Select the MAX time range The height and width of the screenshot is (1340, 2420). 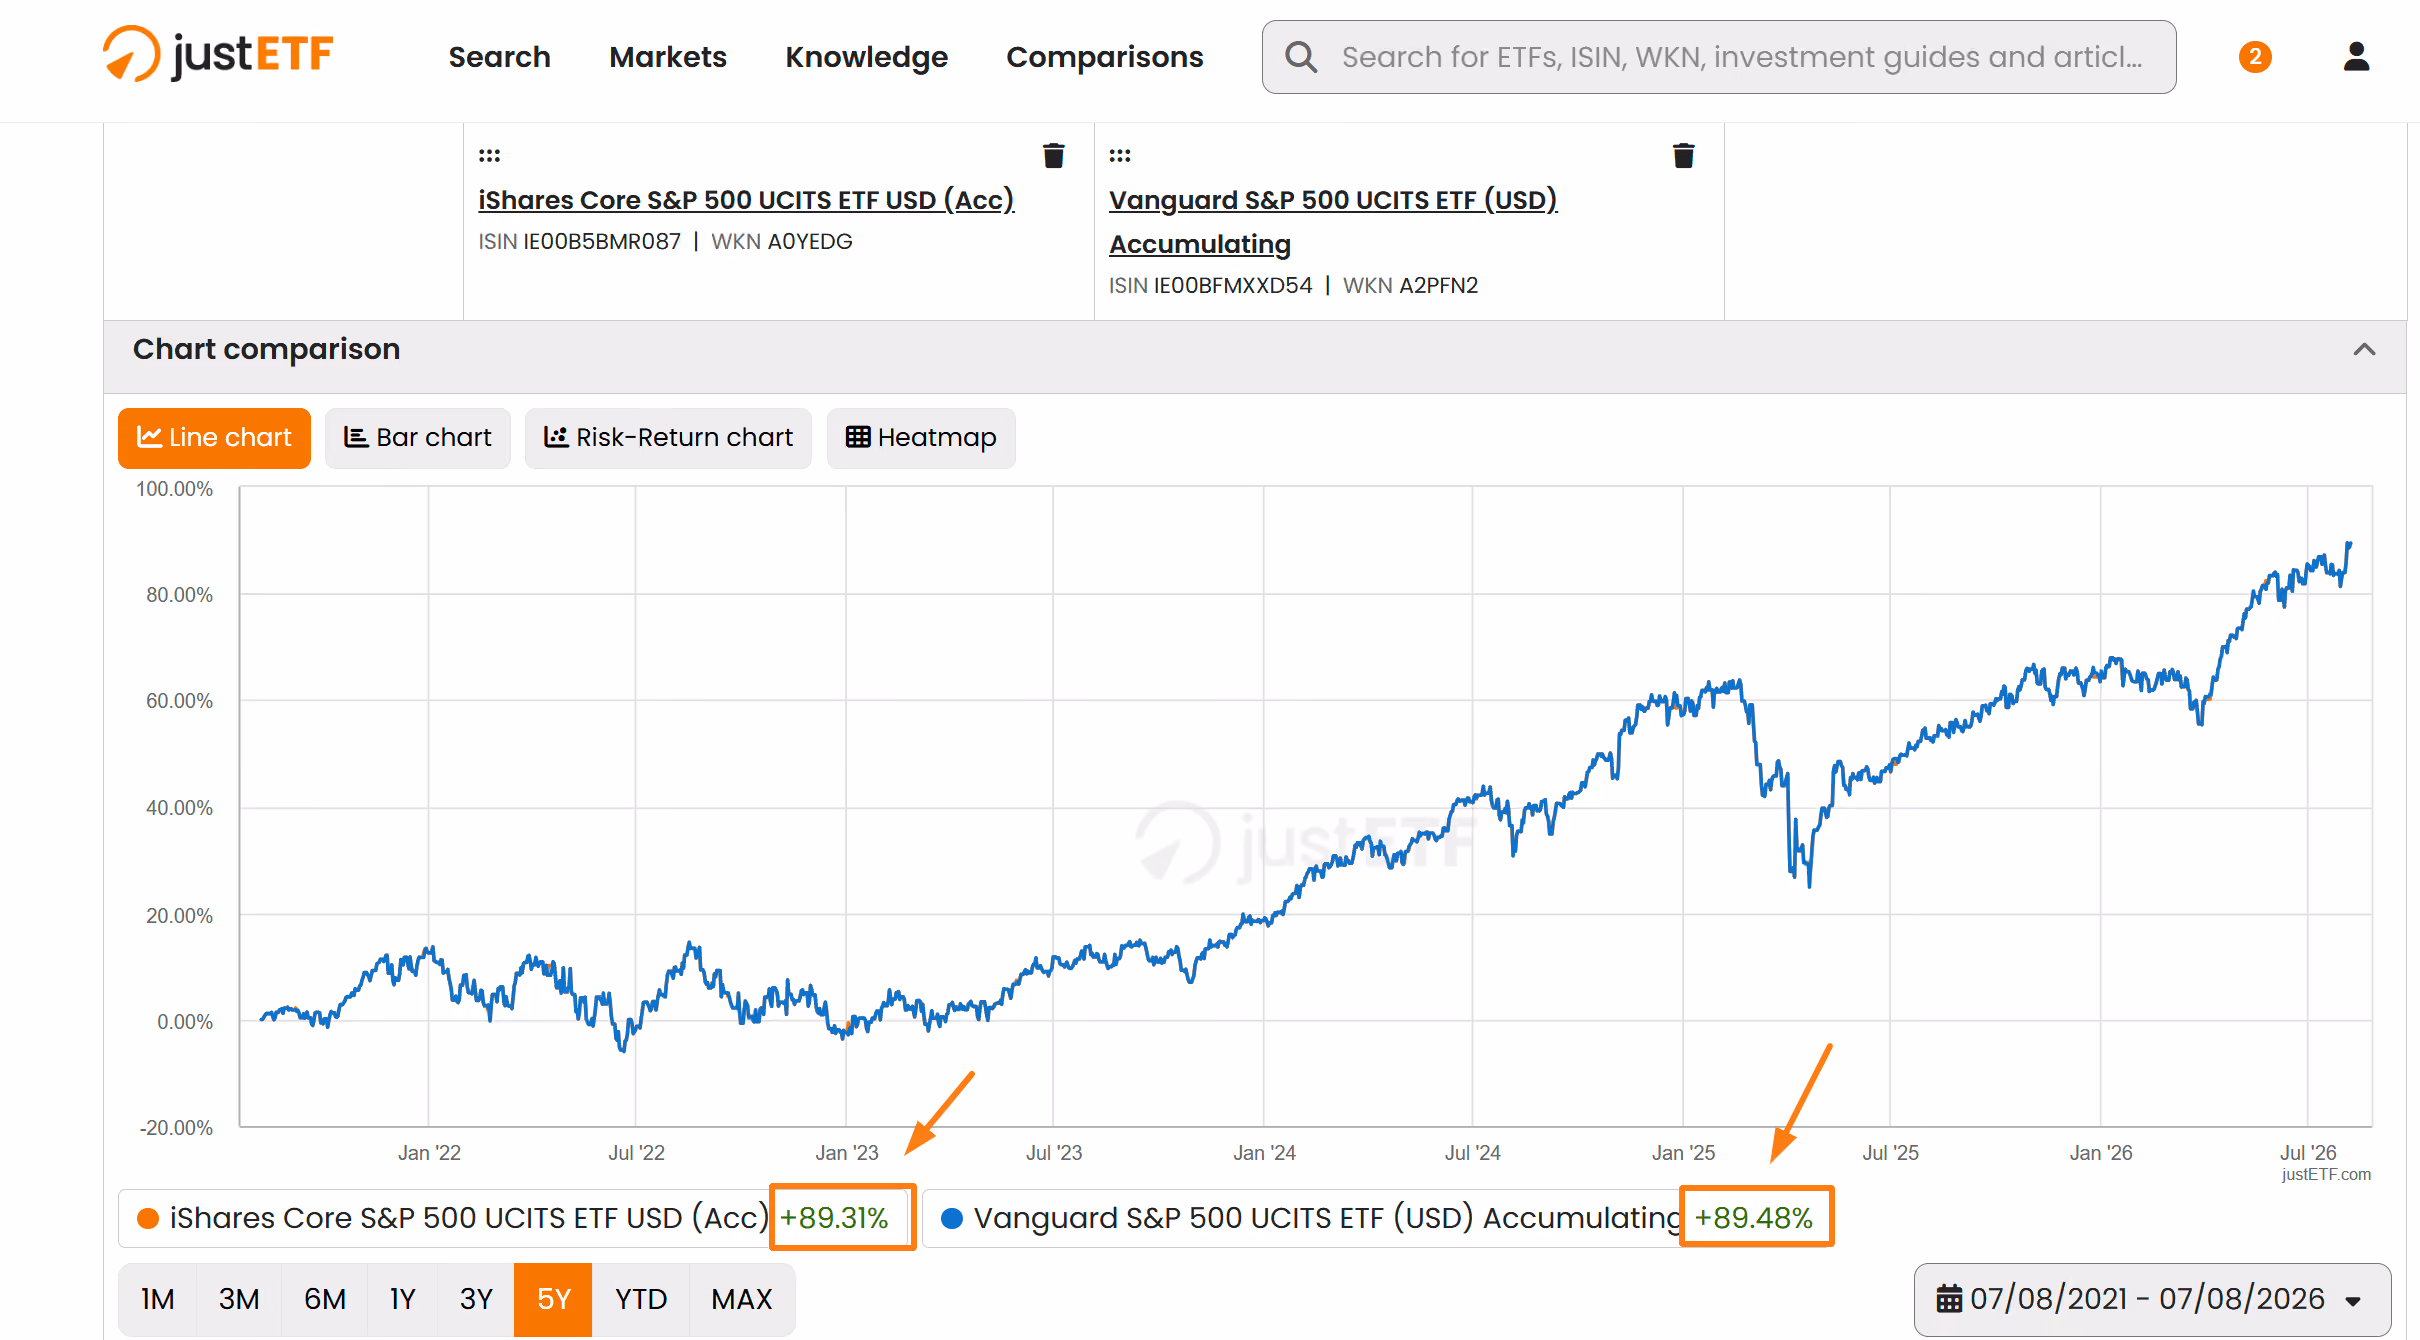coord(742,1299)
